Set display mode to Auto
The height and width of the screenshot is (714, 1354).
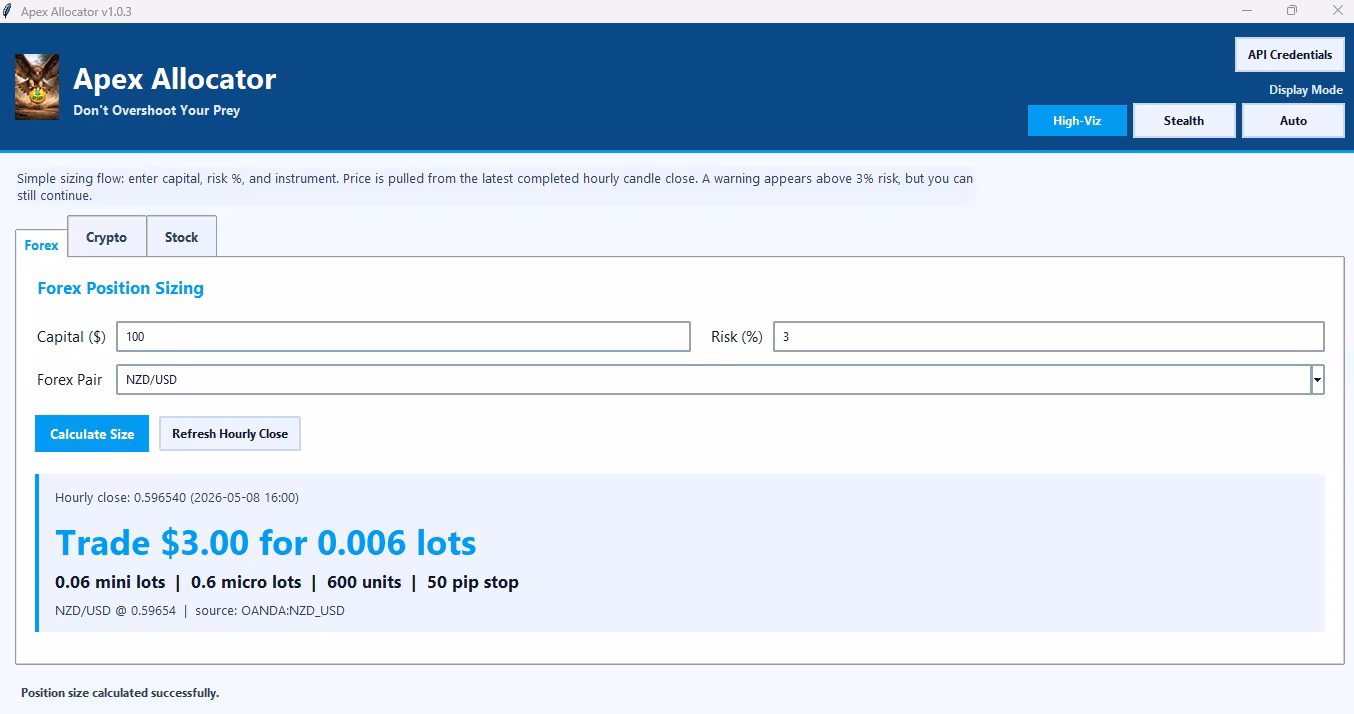pos(1293,121)
